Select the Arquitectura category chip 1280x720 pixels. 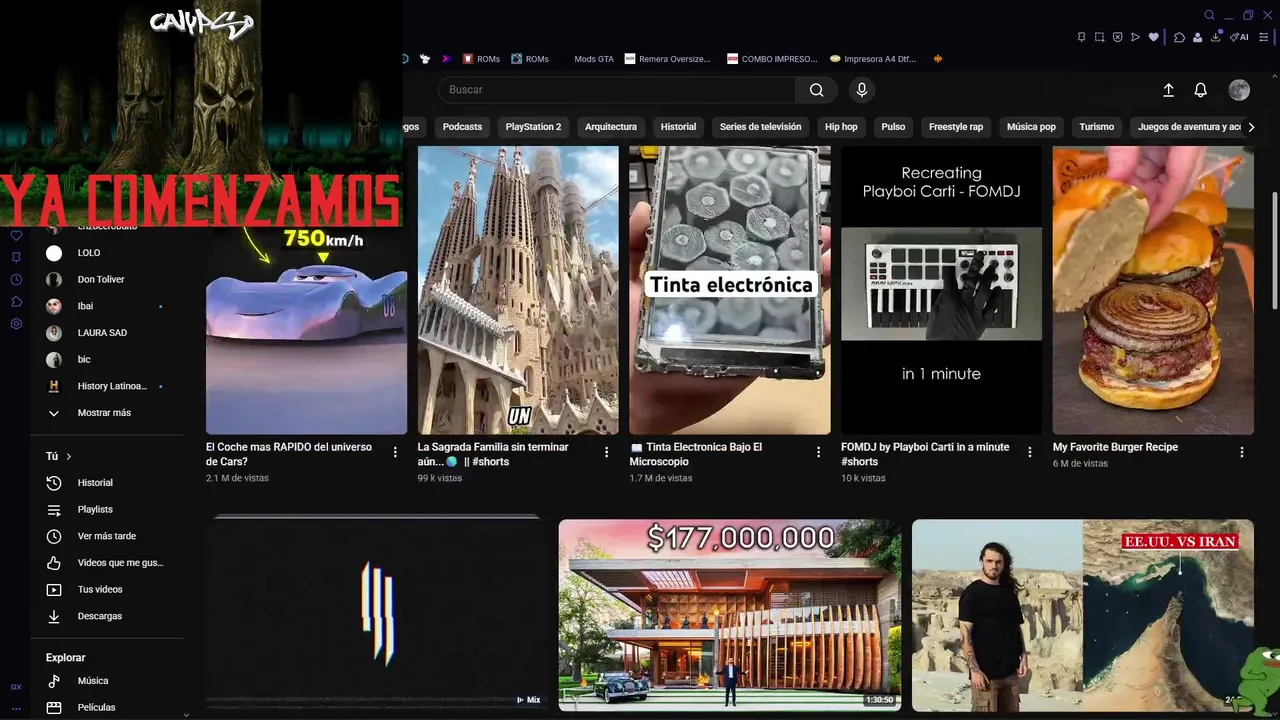point(611,127)
